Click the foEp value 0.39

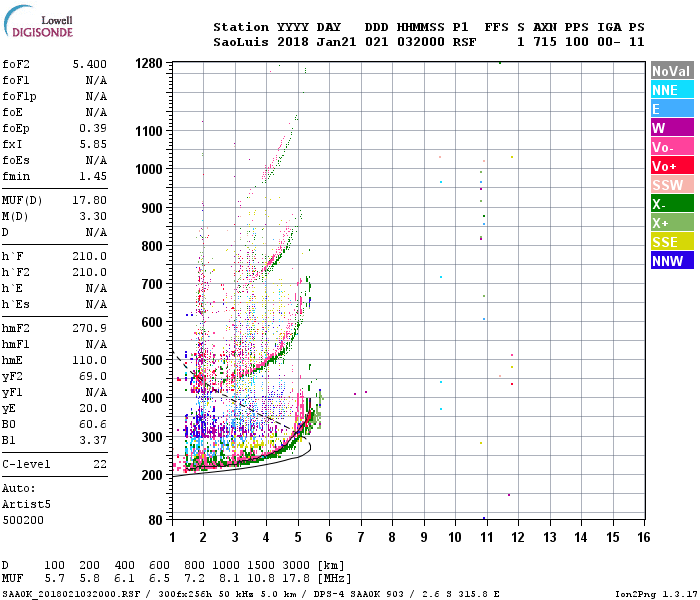[93, 129]
